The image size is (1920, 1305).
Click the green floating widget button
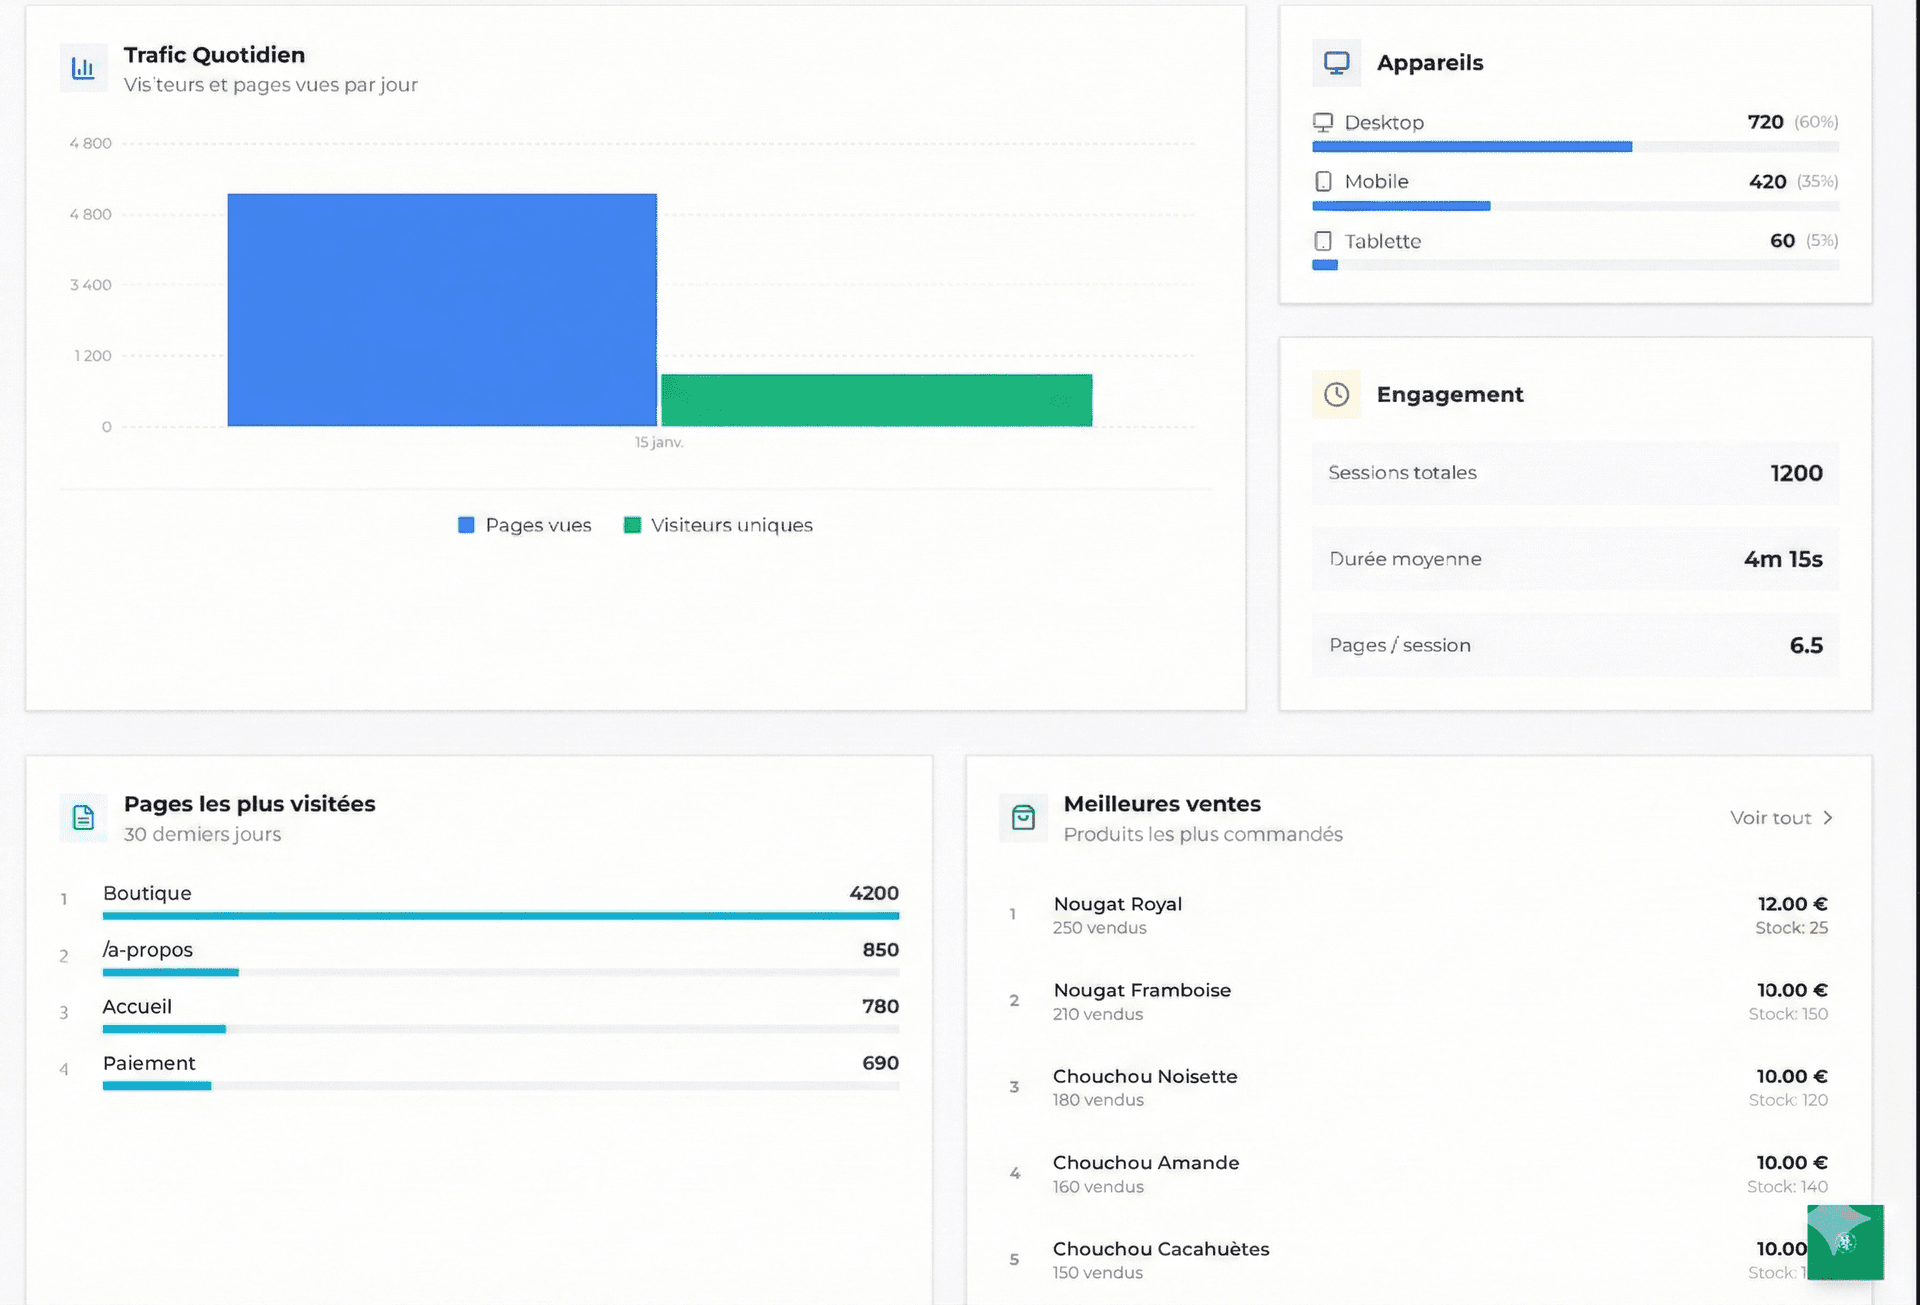click(1845, 1242)
